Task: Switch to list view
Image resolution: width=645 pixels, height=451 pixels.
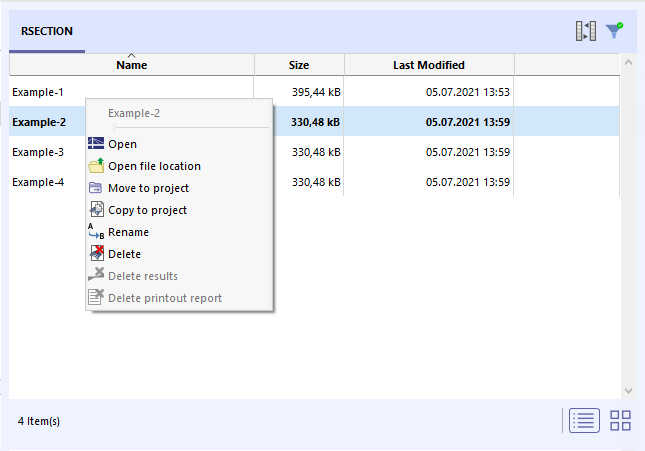Action: 584,420
